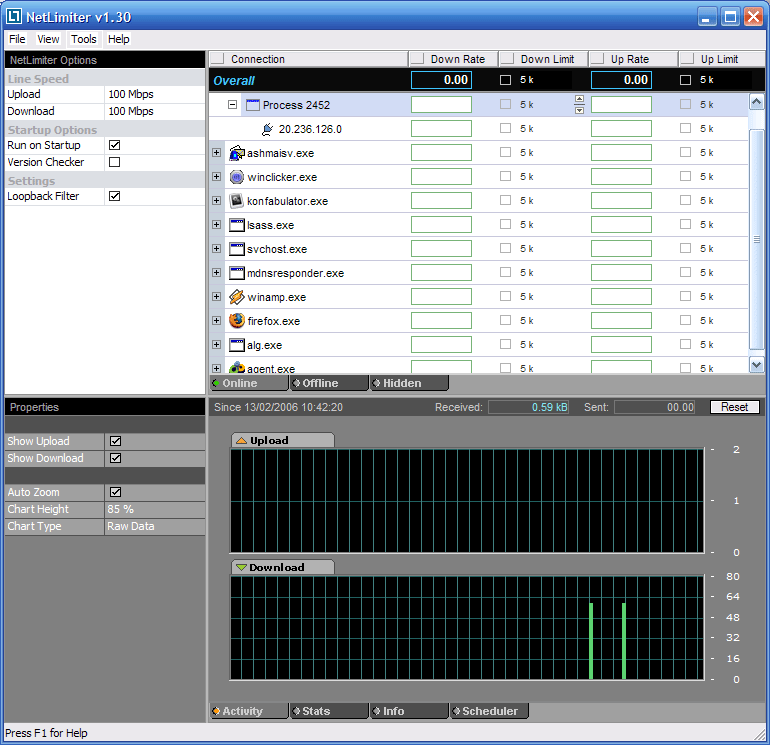Screen dimensions: 770x745
Task: Switch to the Offline tab
Action: click(x=329, y=383)
